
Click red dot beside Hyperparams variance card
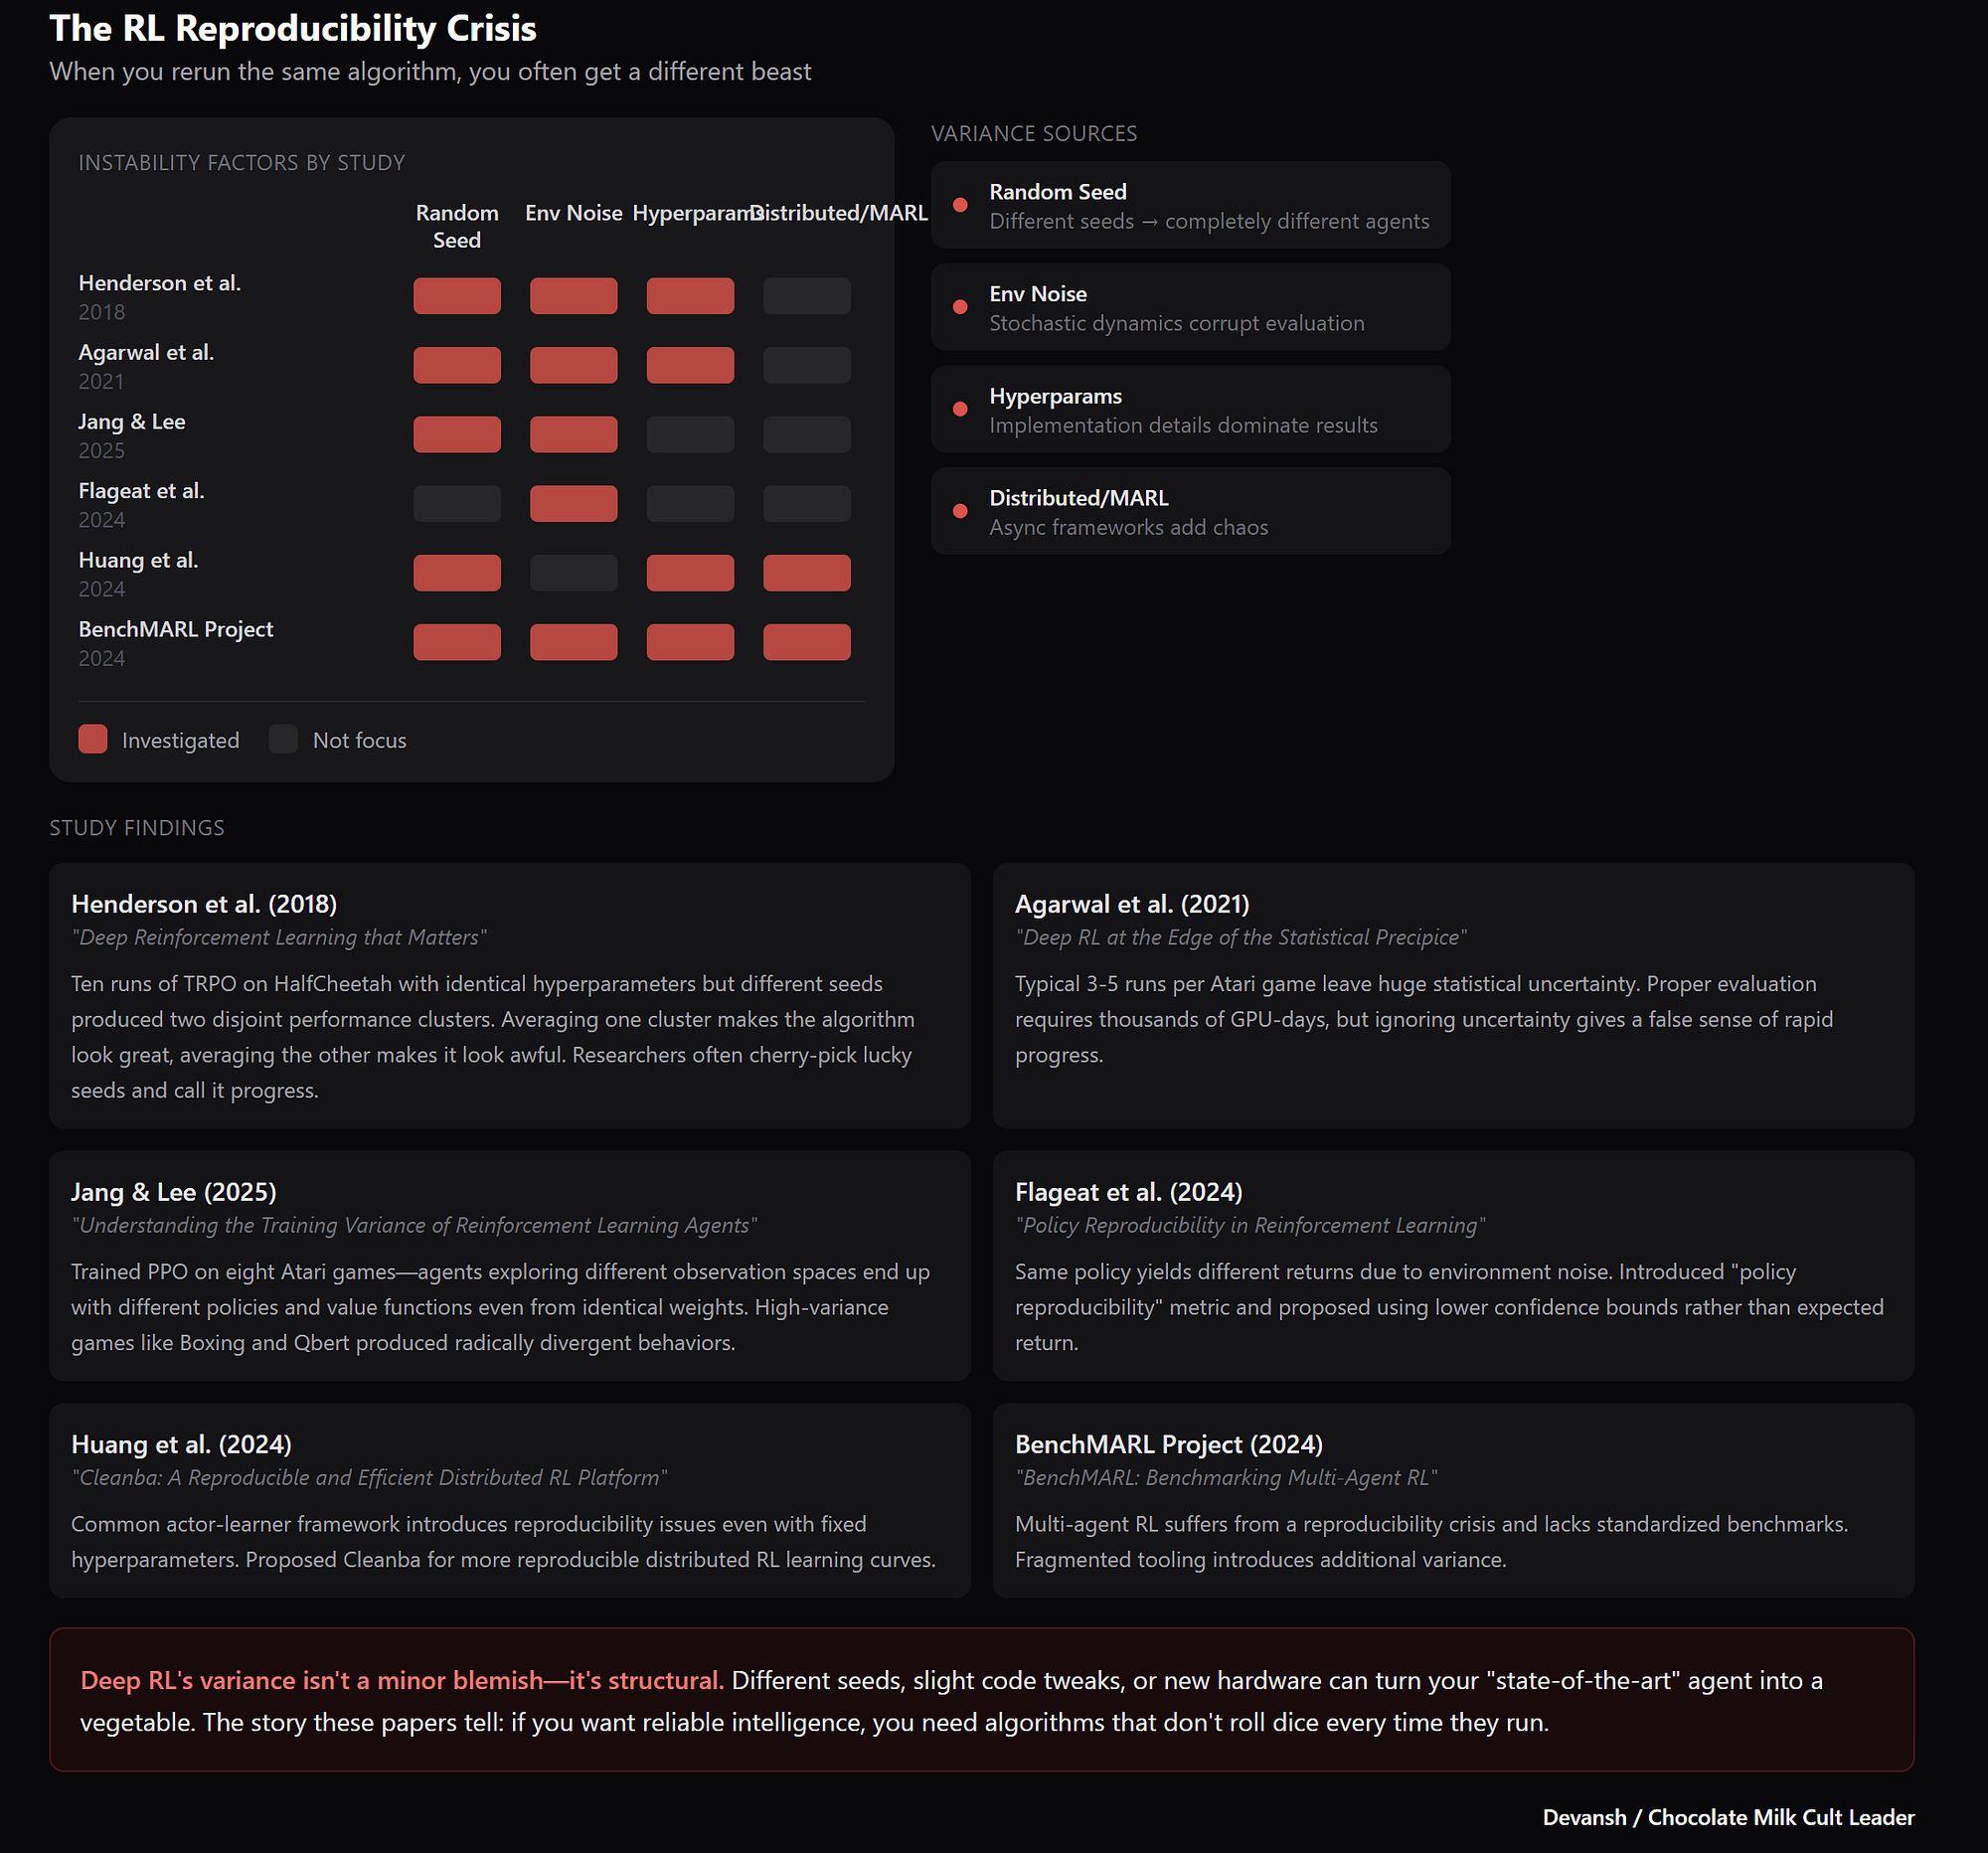tap(960, 409)
